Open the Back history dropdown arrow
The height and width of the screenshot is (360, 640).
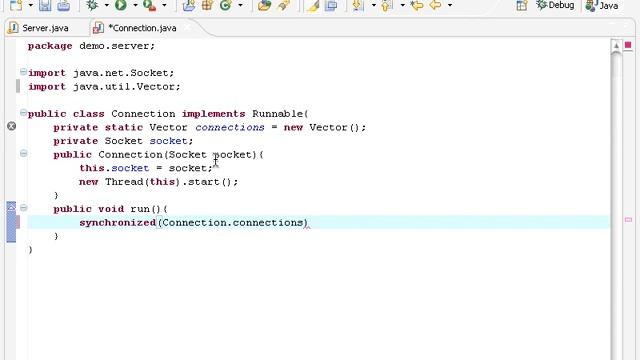click(x=449, y=5)
